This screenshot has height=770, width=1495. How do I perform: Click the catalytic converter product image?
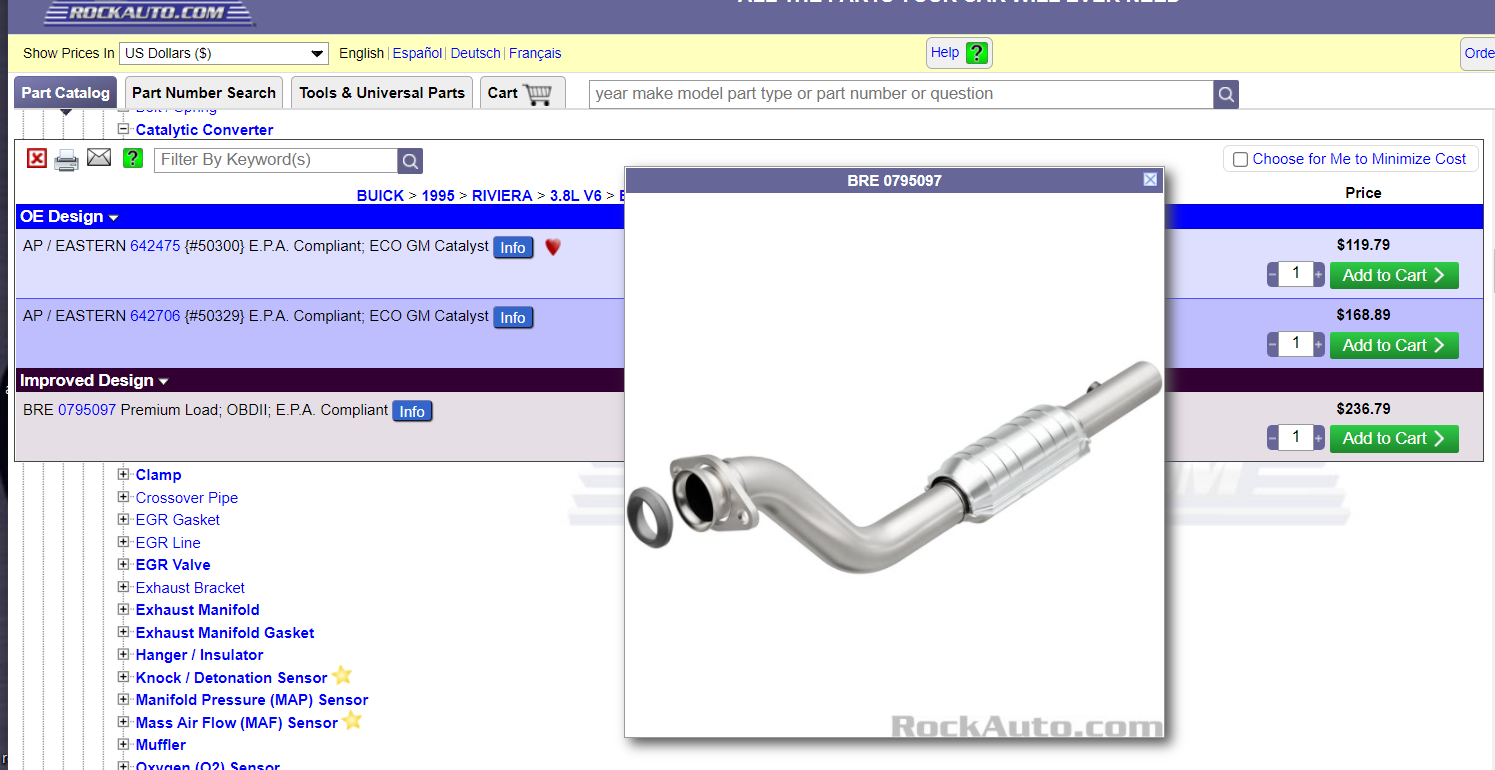click(x=894, y=466)
